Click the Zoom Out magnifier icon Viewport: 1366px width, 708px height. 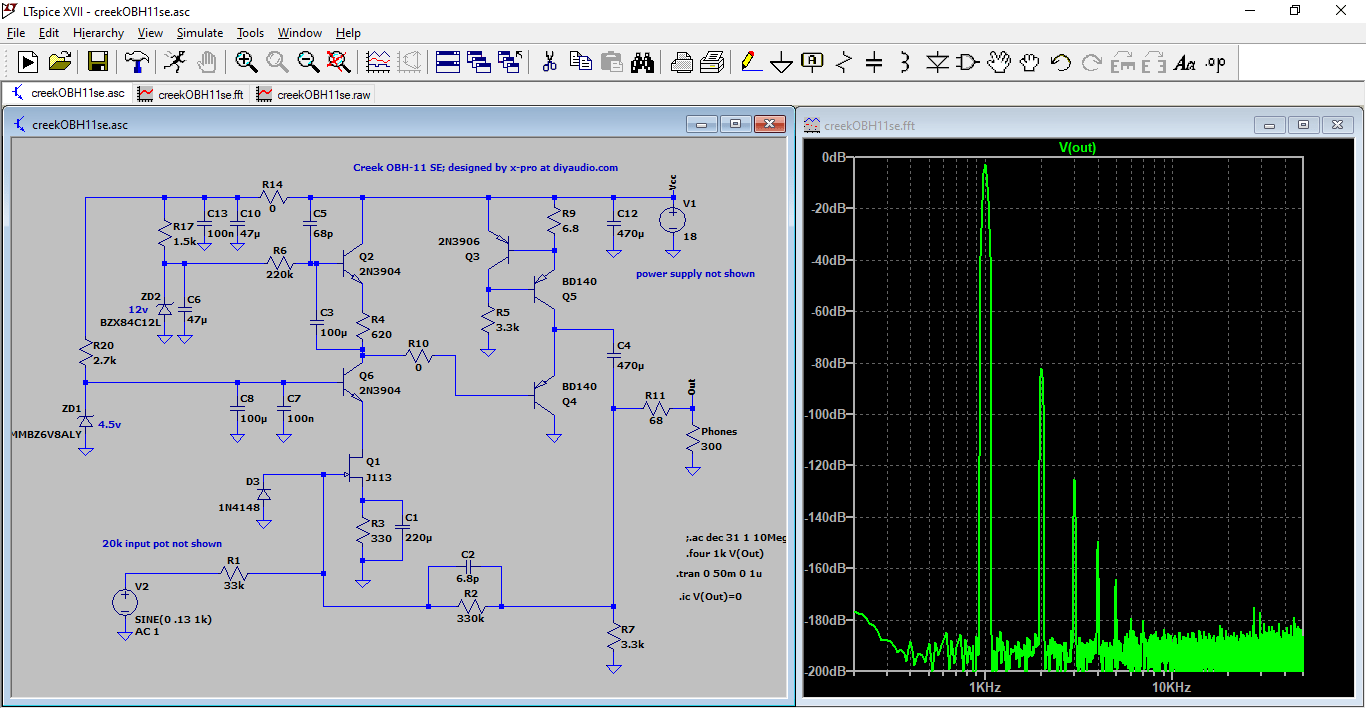(309, 62)
